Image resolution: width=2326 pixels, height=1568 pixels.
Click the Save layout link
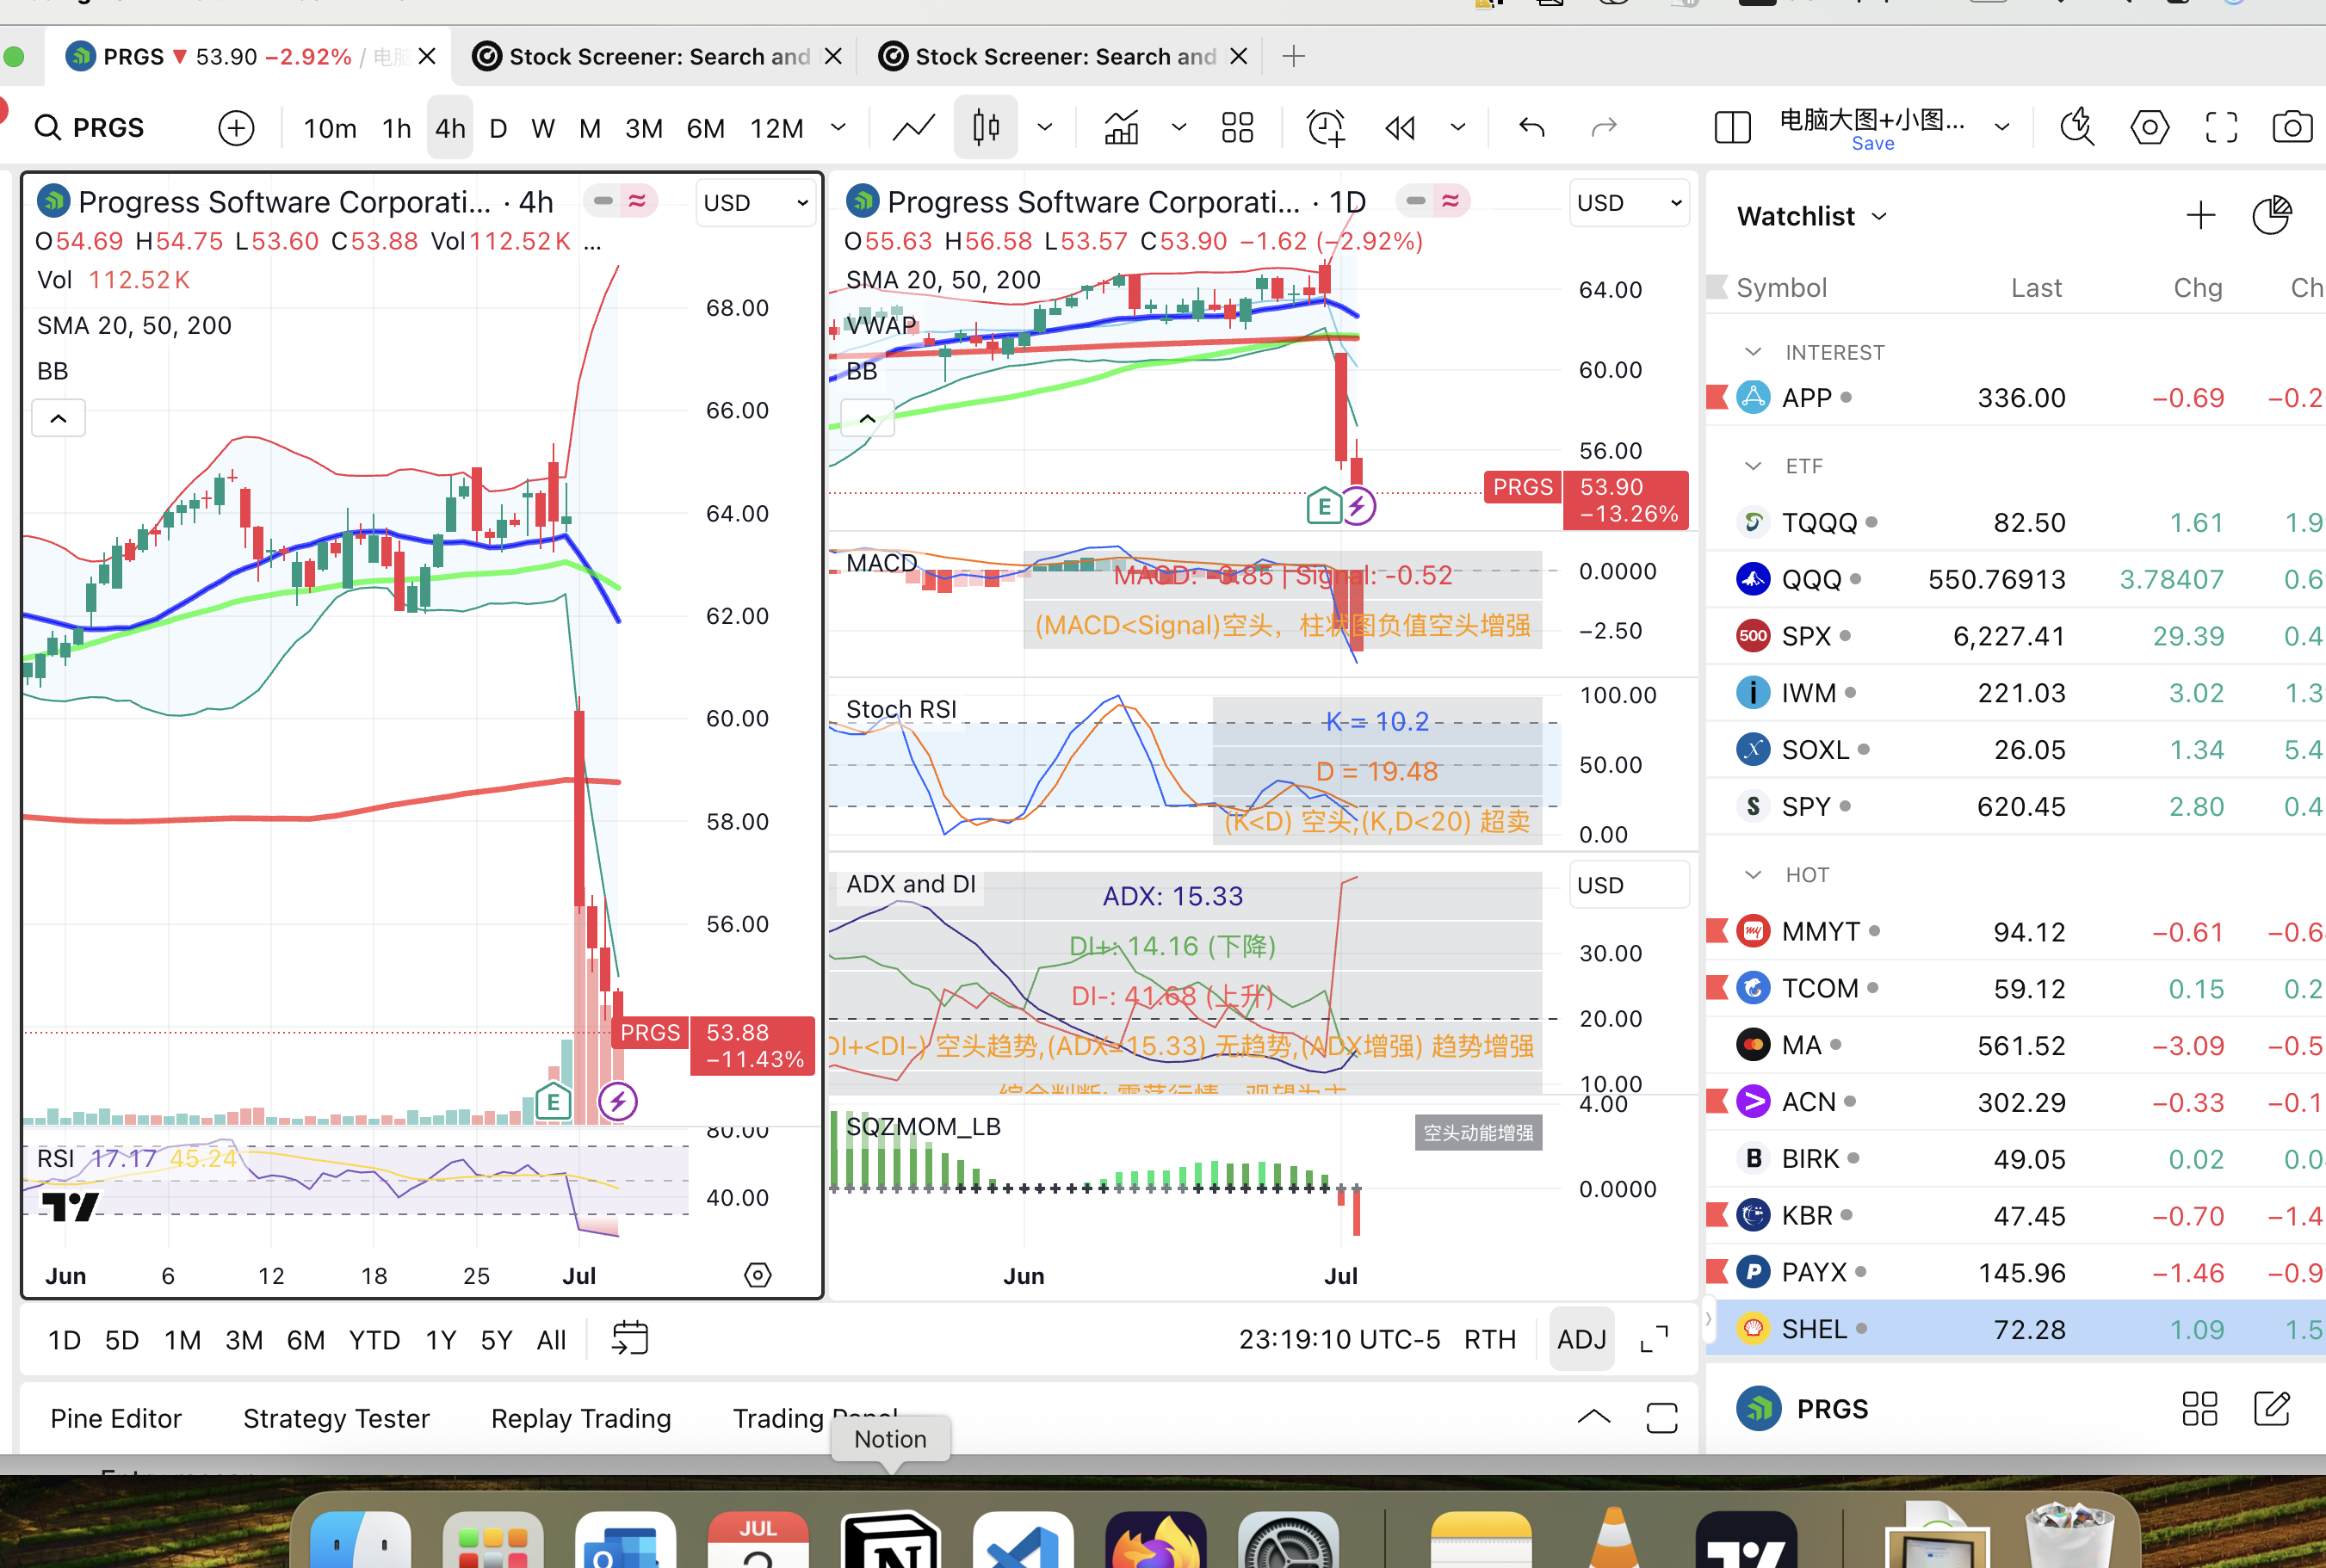1873,143
